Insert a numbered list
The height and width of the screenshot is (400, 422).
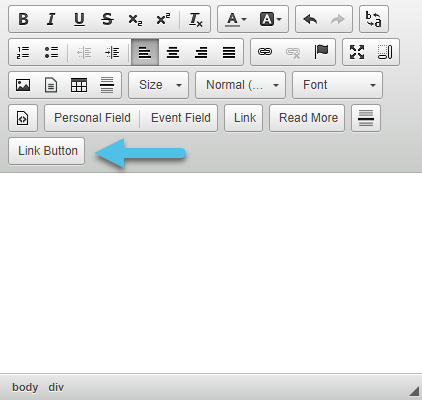[23, 52]
